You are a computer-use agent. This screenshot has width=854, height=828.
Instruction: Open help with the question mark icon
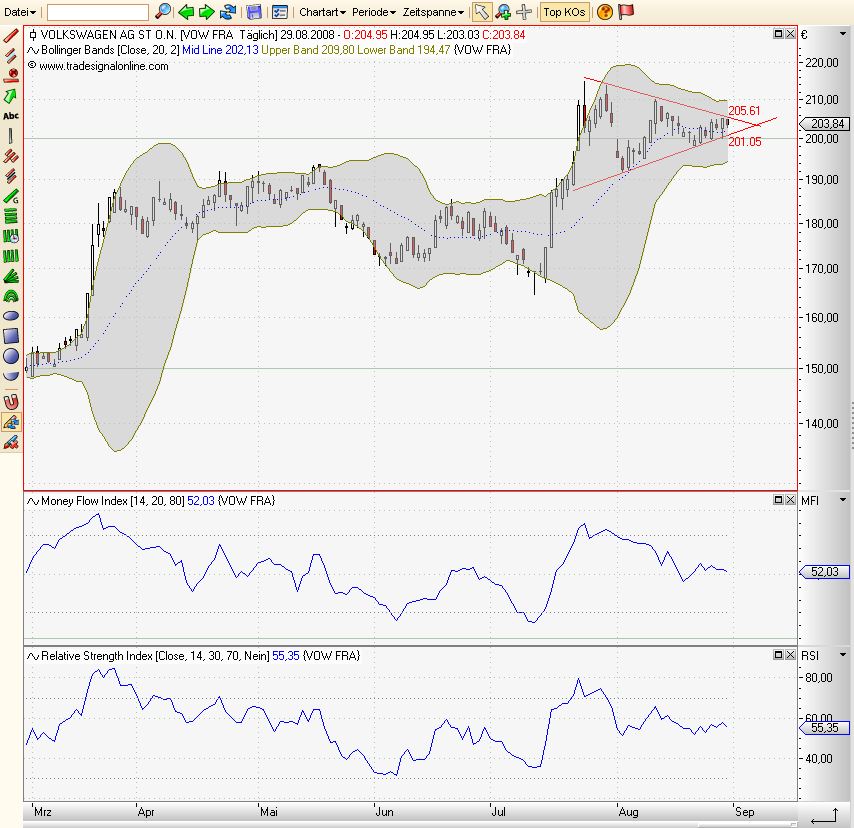click(x=605, y=11)
